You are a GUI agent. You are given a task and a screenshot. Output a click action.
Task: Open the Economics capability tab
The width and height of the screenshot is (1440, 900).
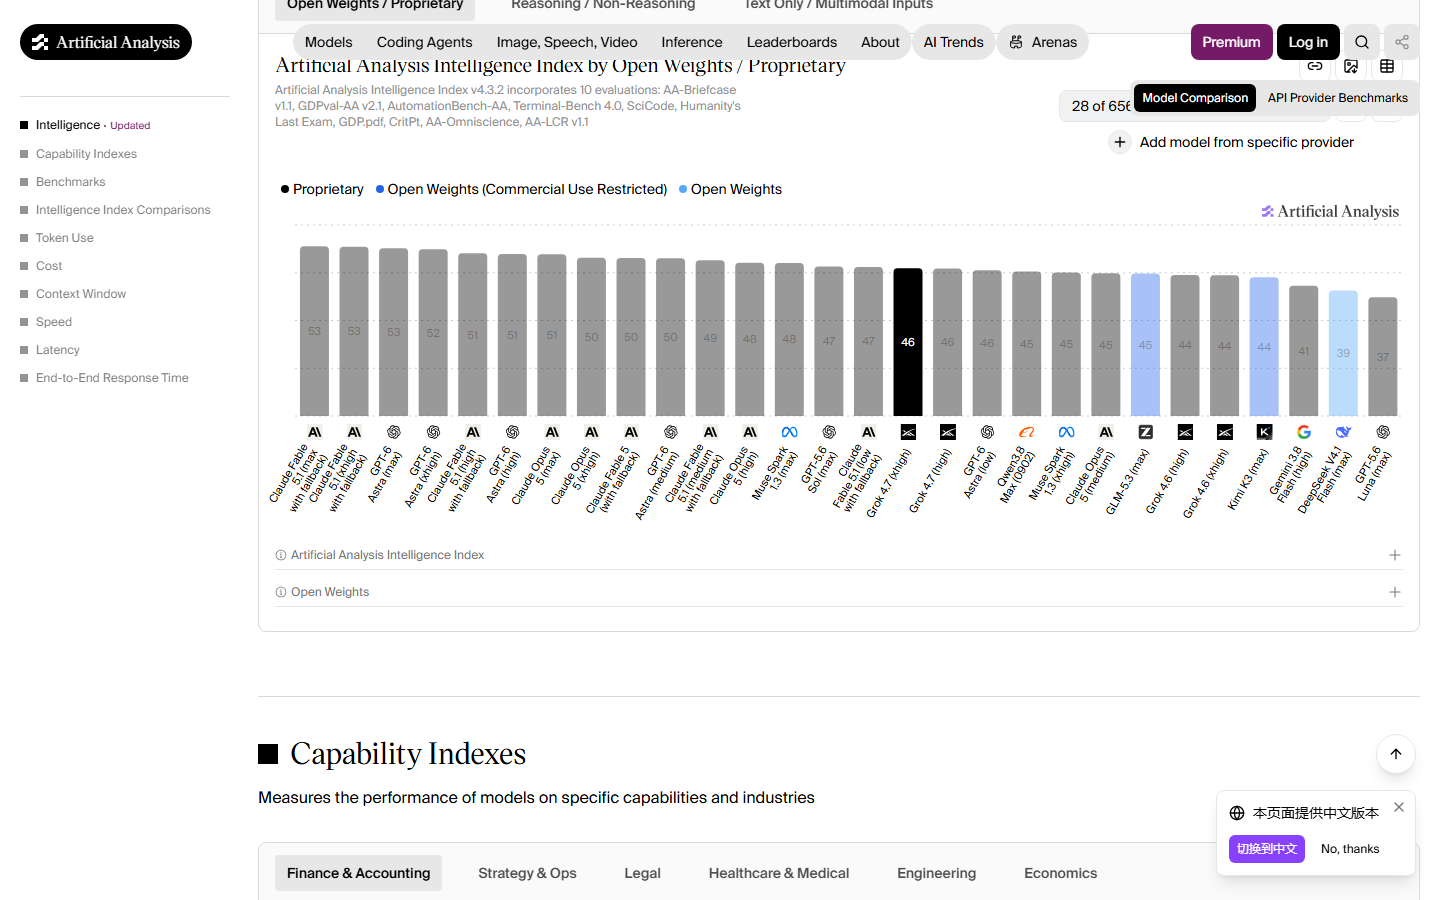click(1060, 873)
